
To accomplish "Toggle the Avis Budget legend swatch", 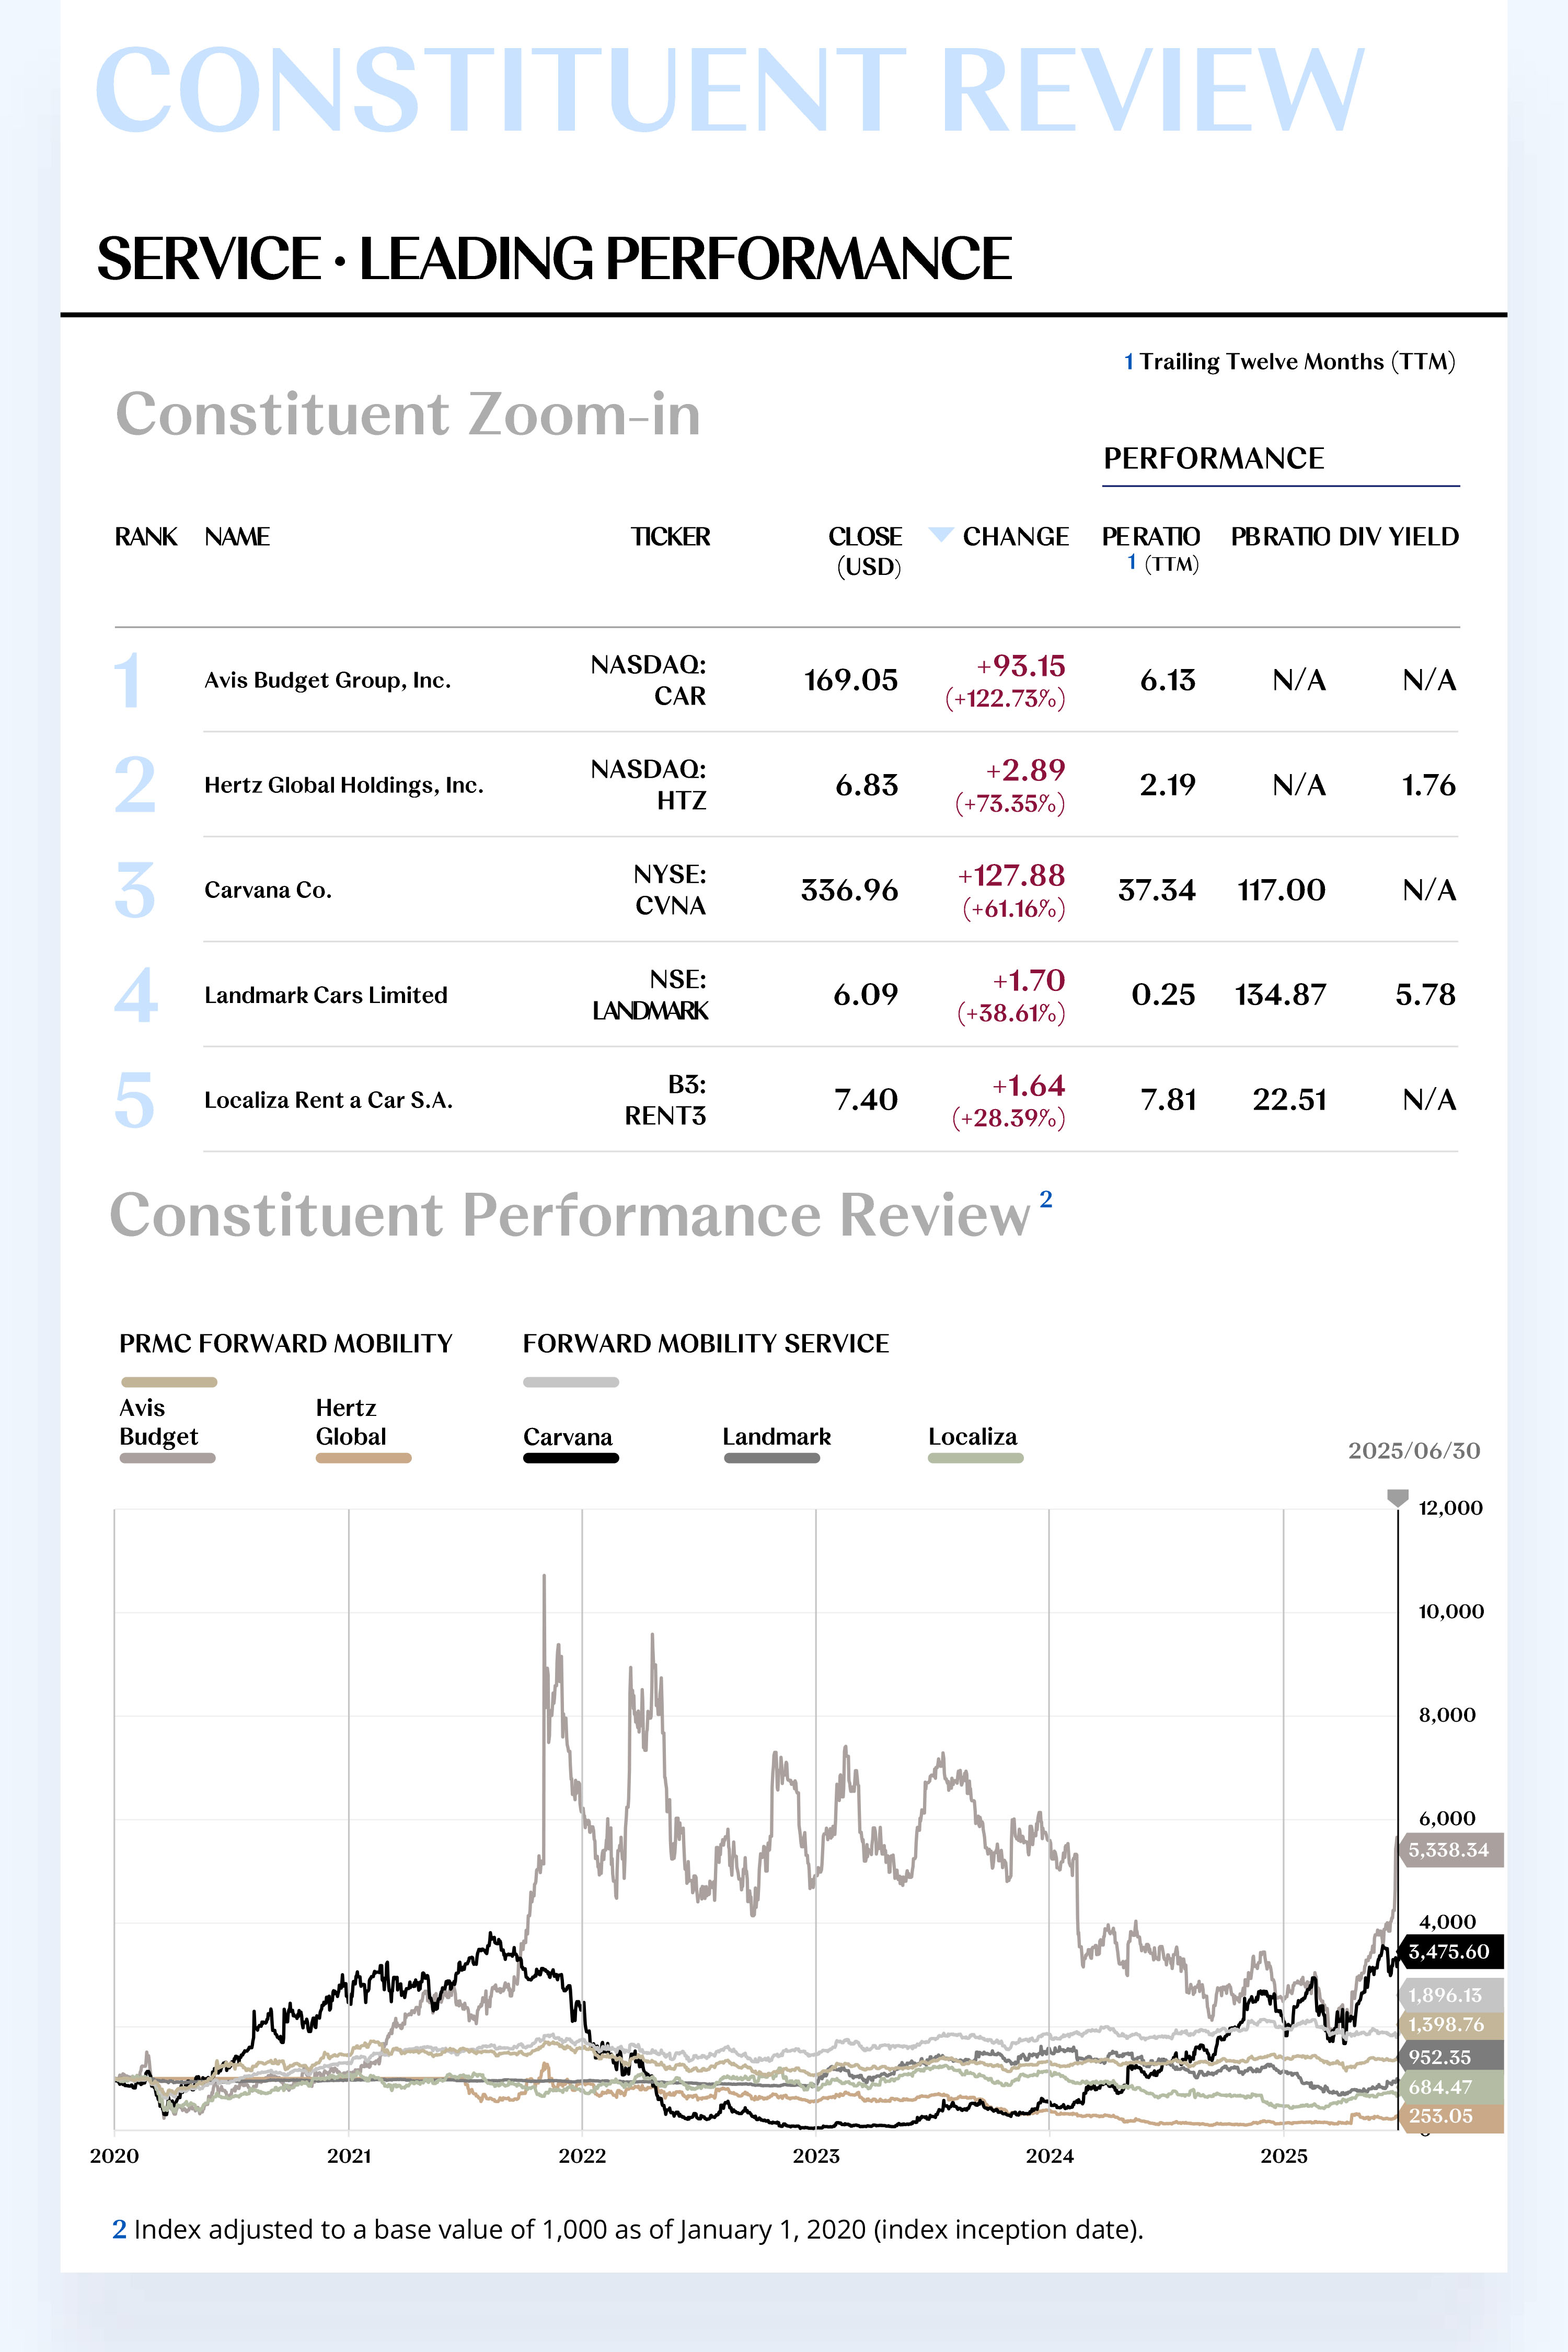I will (167, 1458).
